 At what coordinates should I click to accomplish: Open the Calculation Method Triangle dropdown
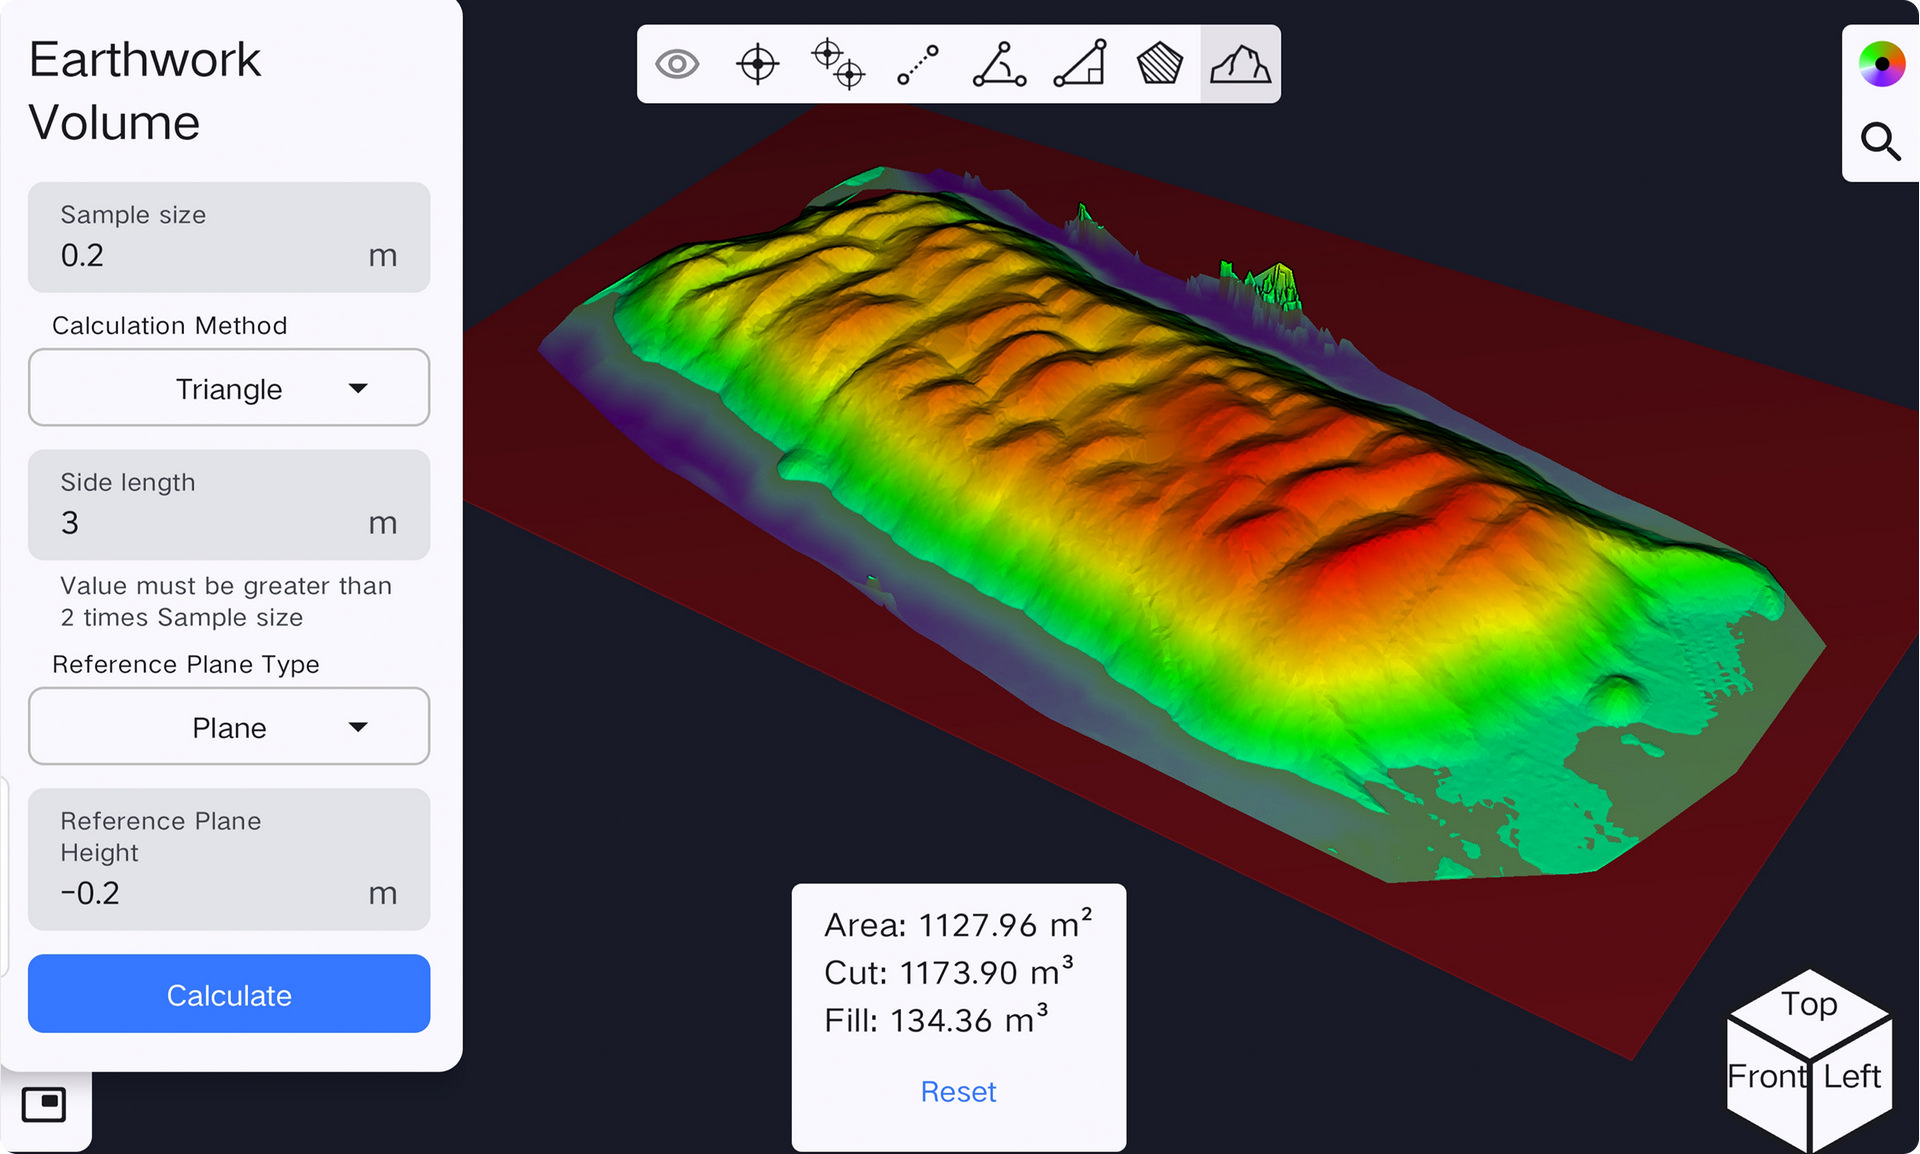pos(229,388)
